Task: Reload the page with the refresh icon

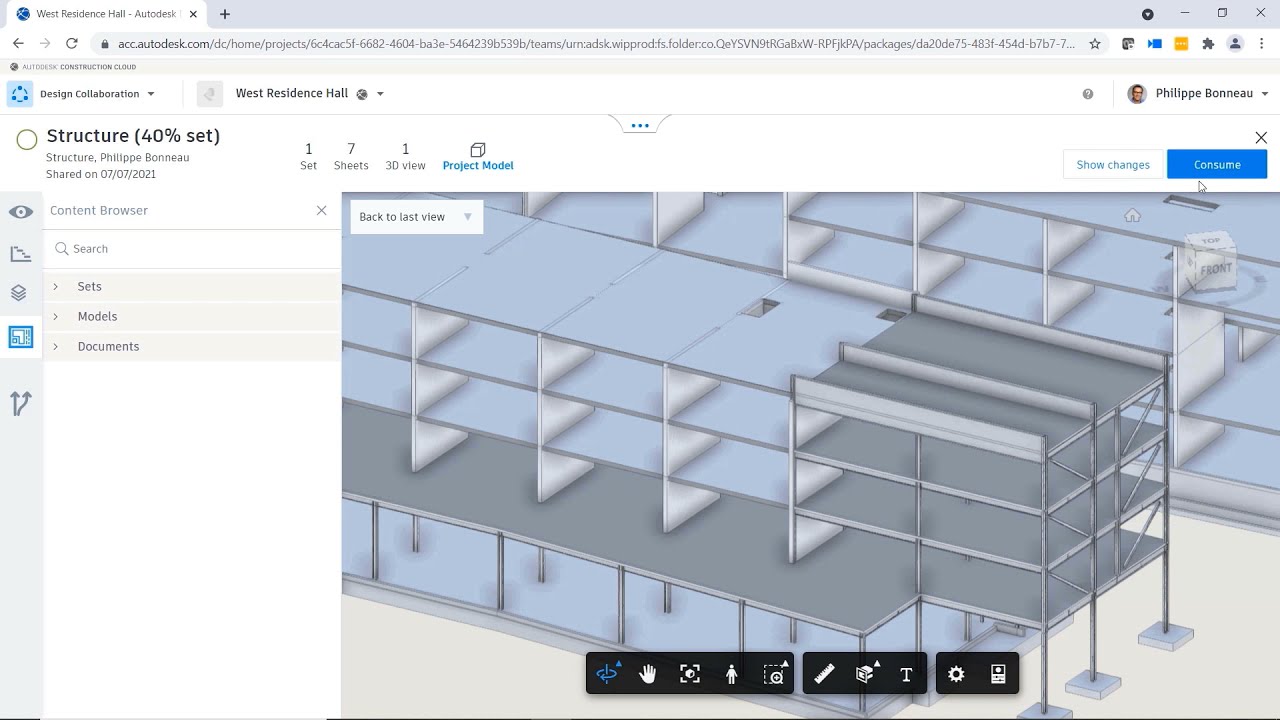Action: pos(72,43)
